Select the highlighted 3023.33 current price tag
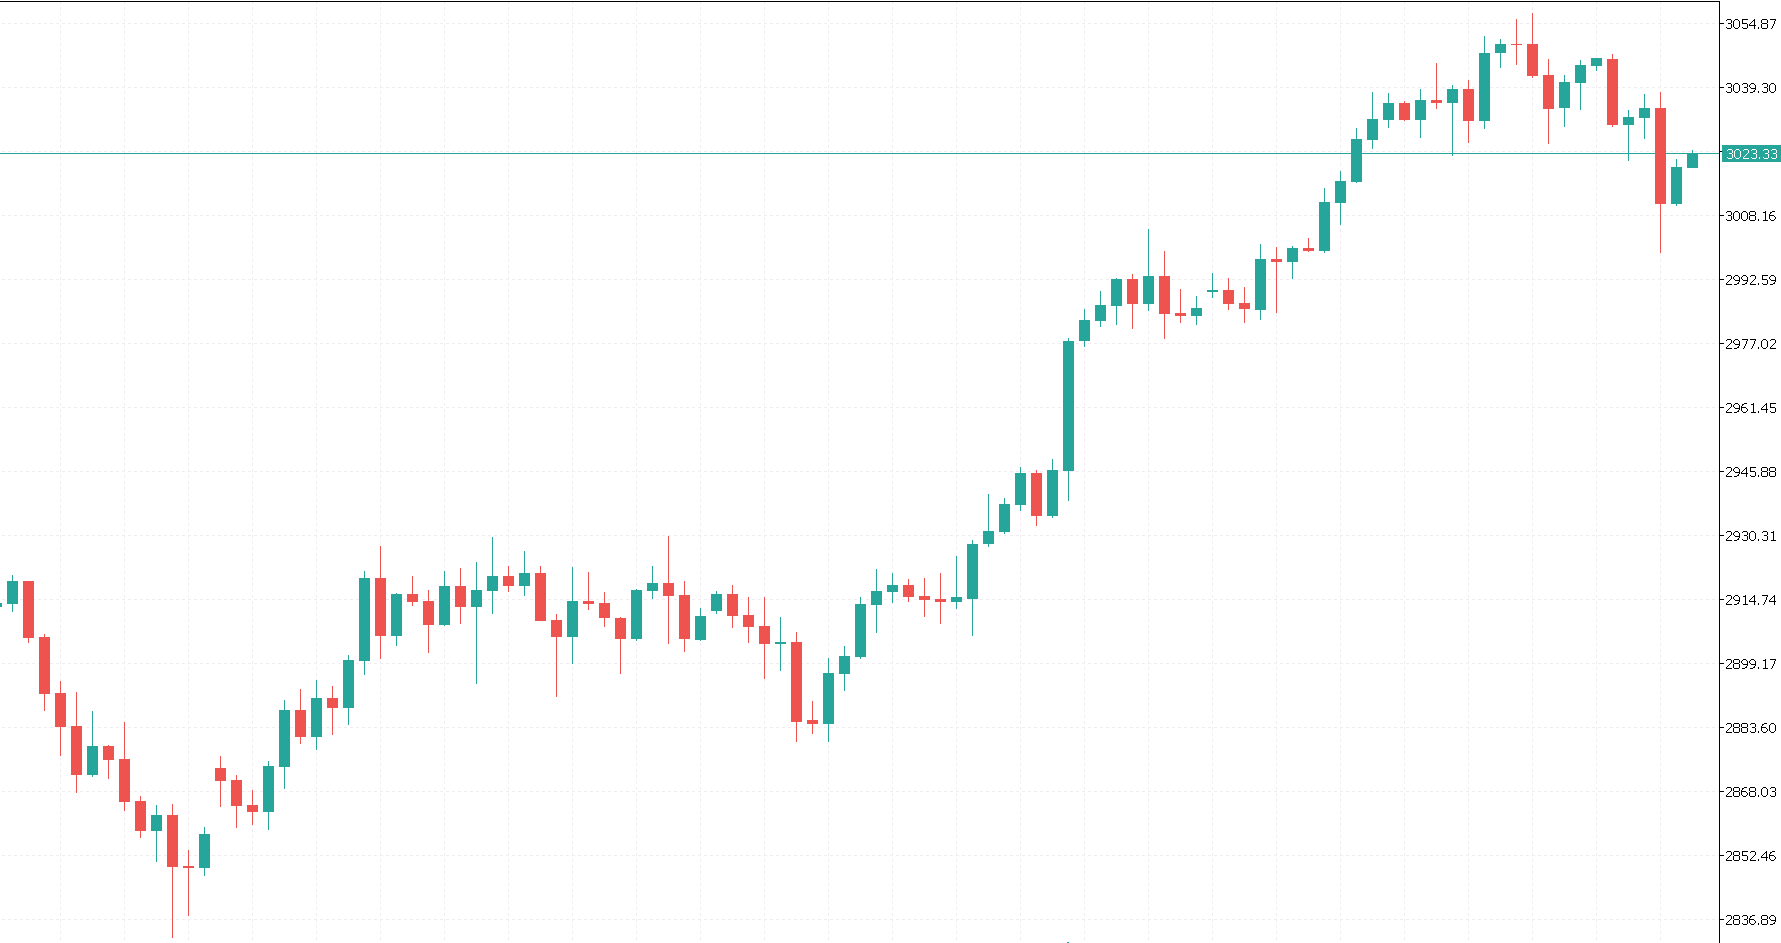This screenshot has height=943, width=1781. coord(1751,154)
